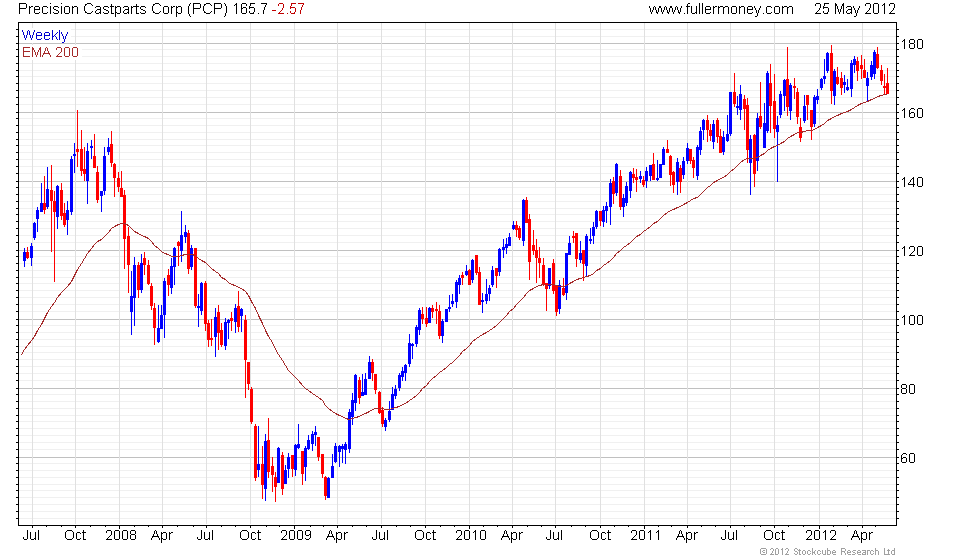Click the Oct label just before 2010
This screenshot has width=980, height=560.
425,536
